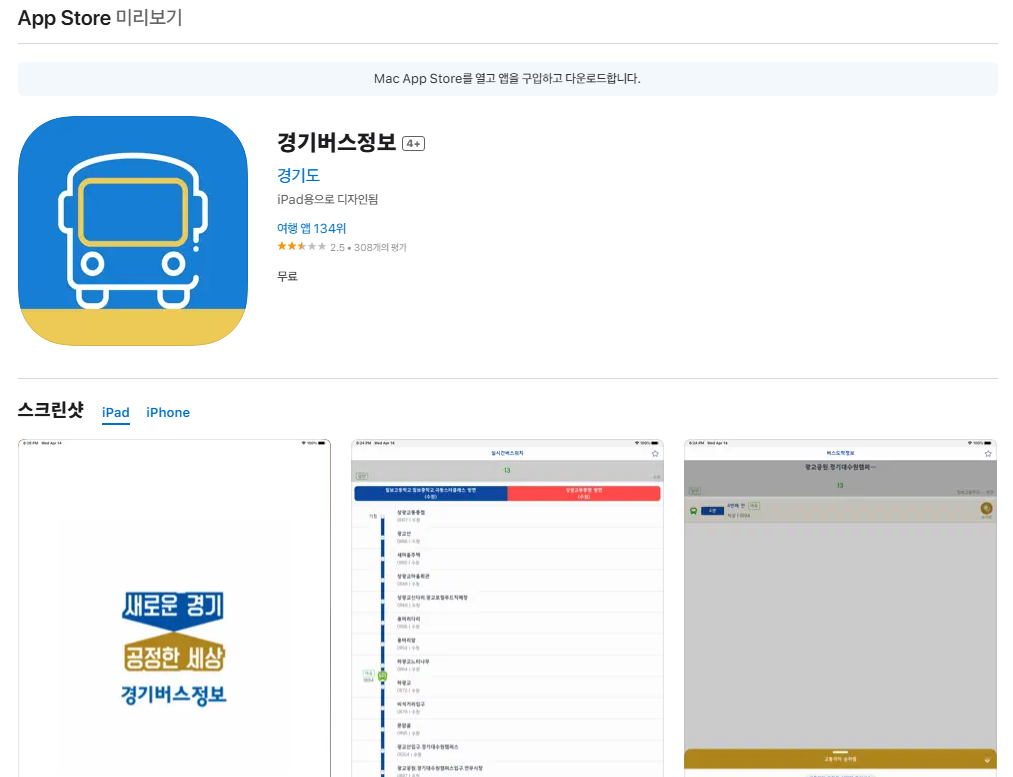Open the 경기도 developer link
Viewport: 1013px width, 777px height.
(298, 175)
